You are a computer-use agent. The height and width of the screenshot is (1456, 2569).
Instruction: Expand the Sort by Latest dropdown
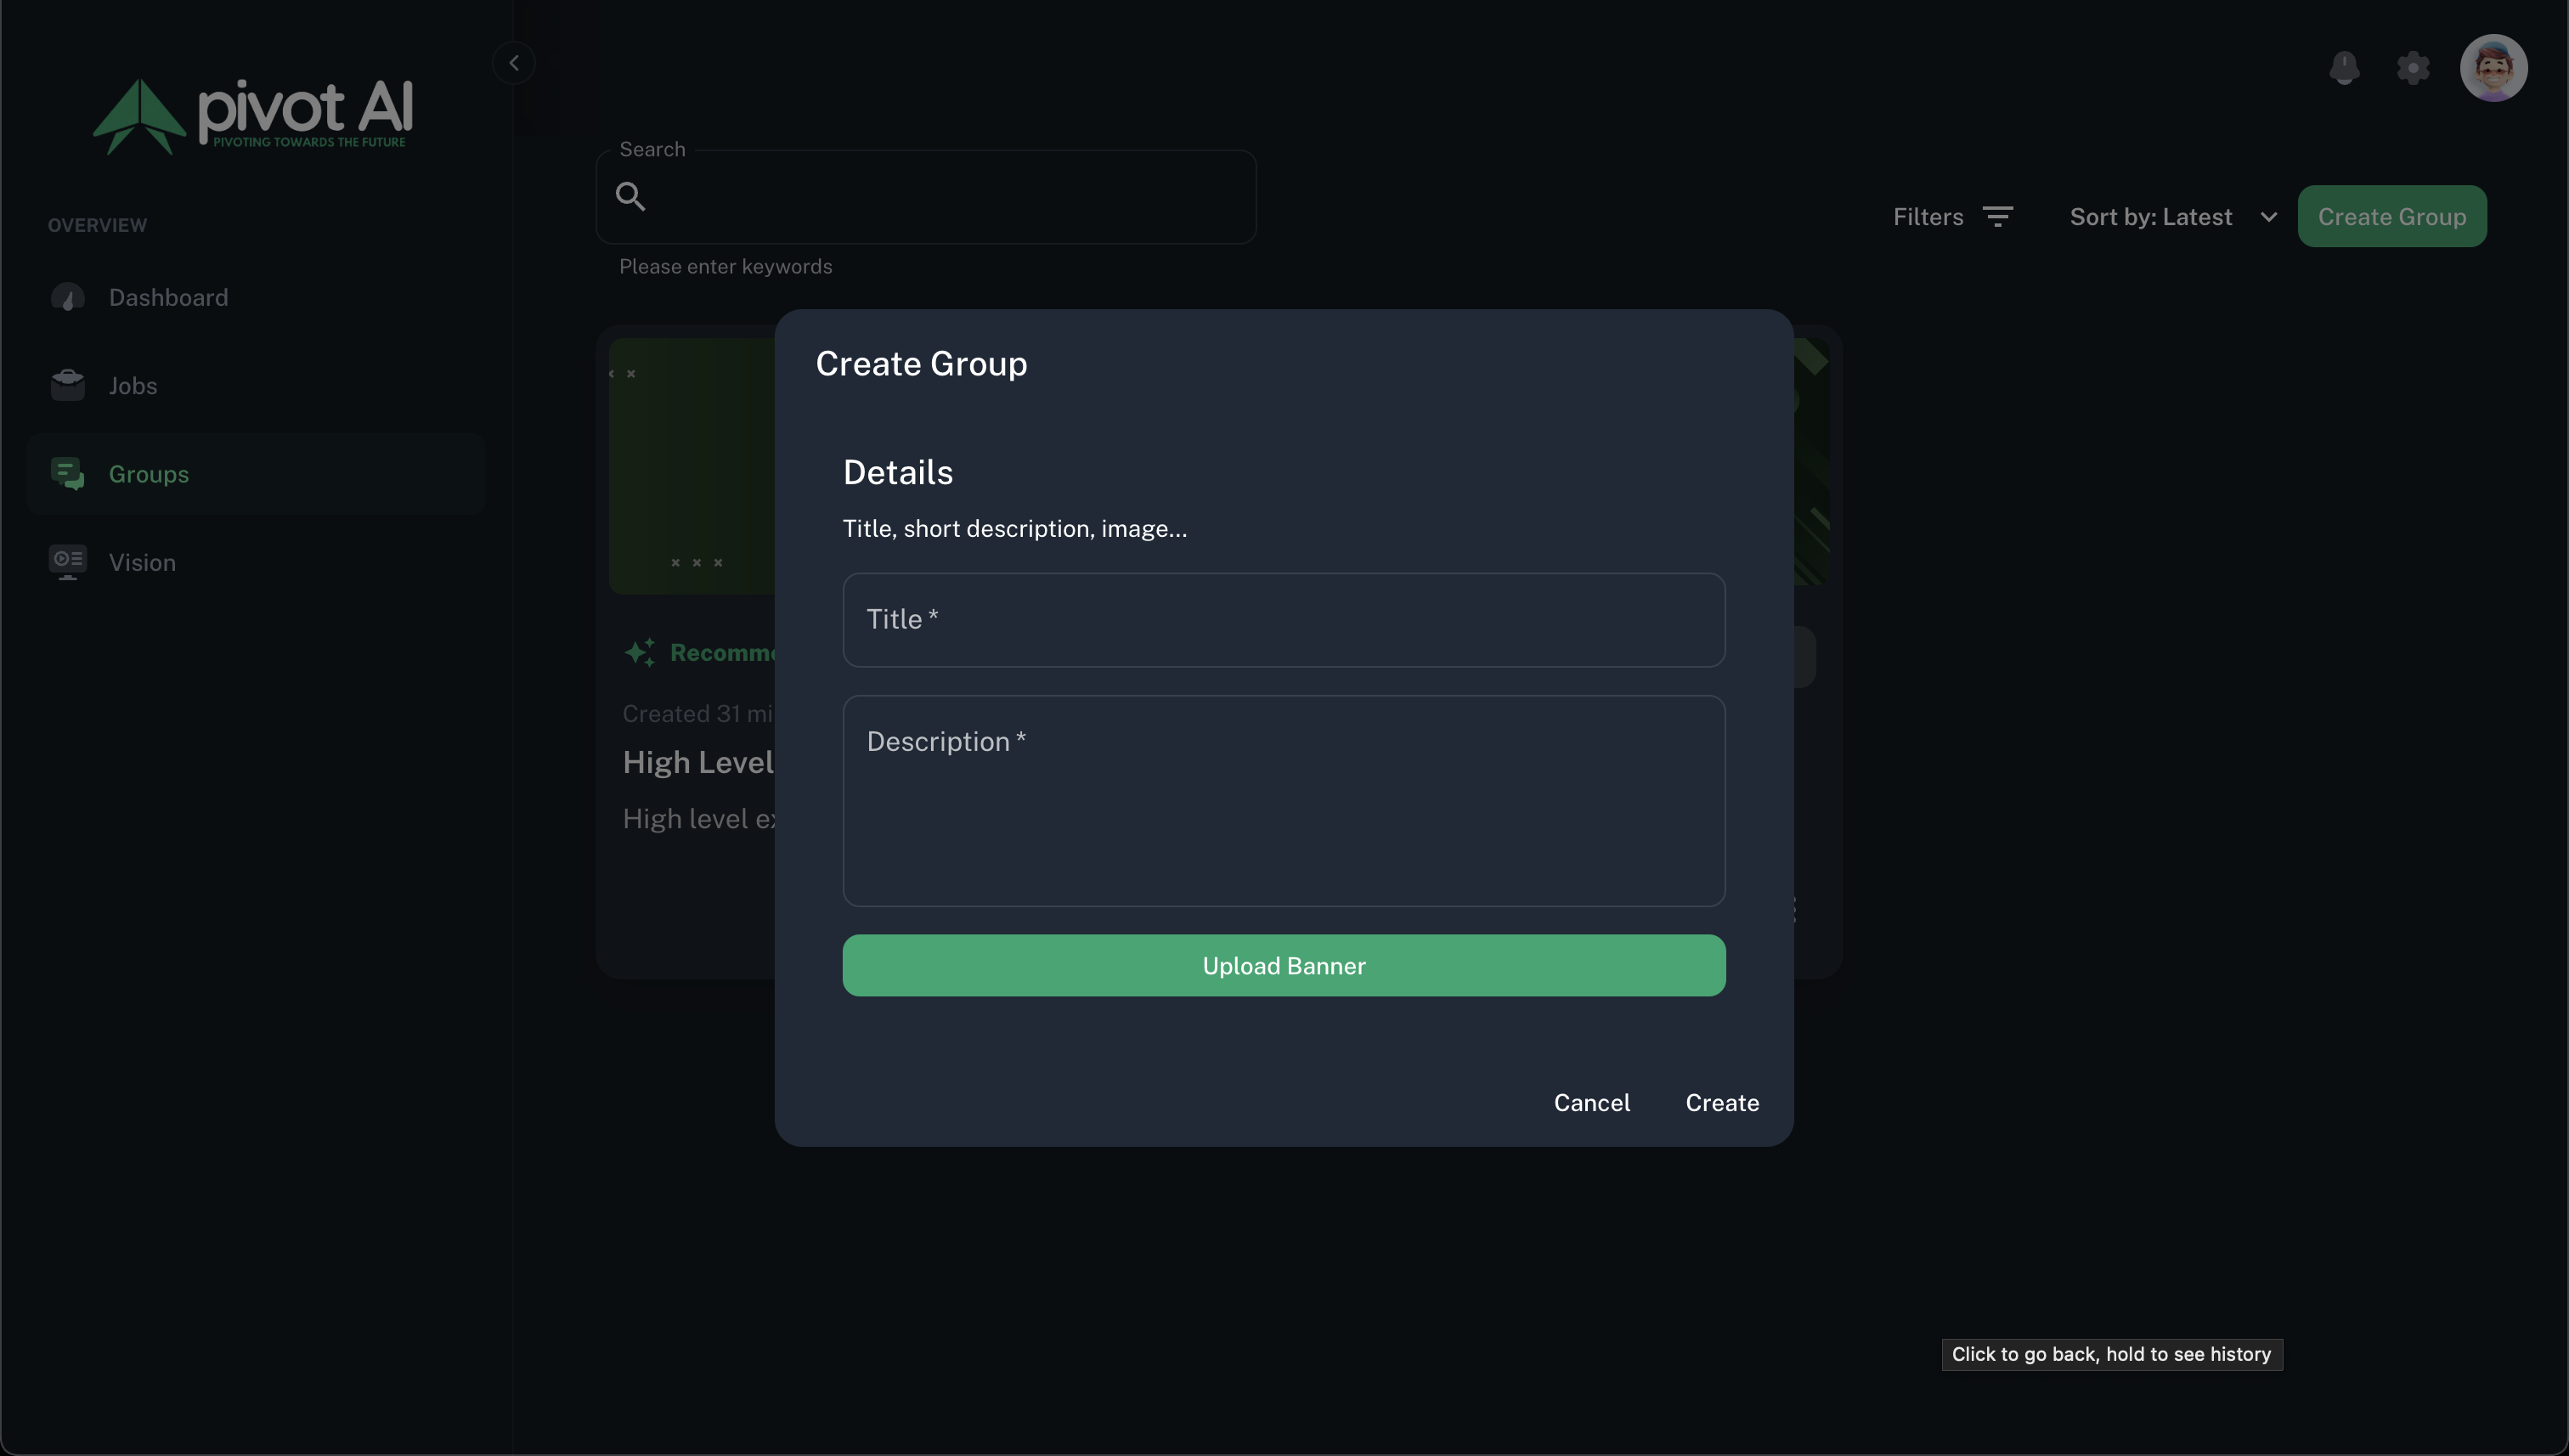pos(2172,217)
